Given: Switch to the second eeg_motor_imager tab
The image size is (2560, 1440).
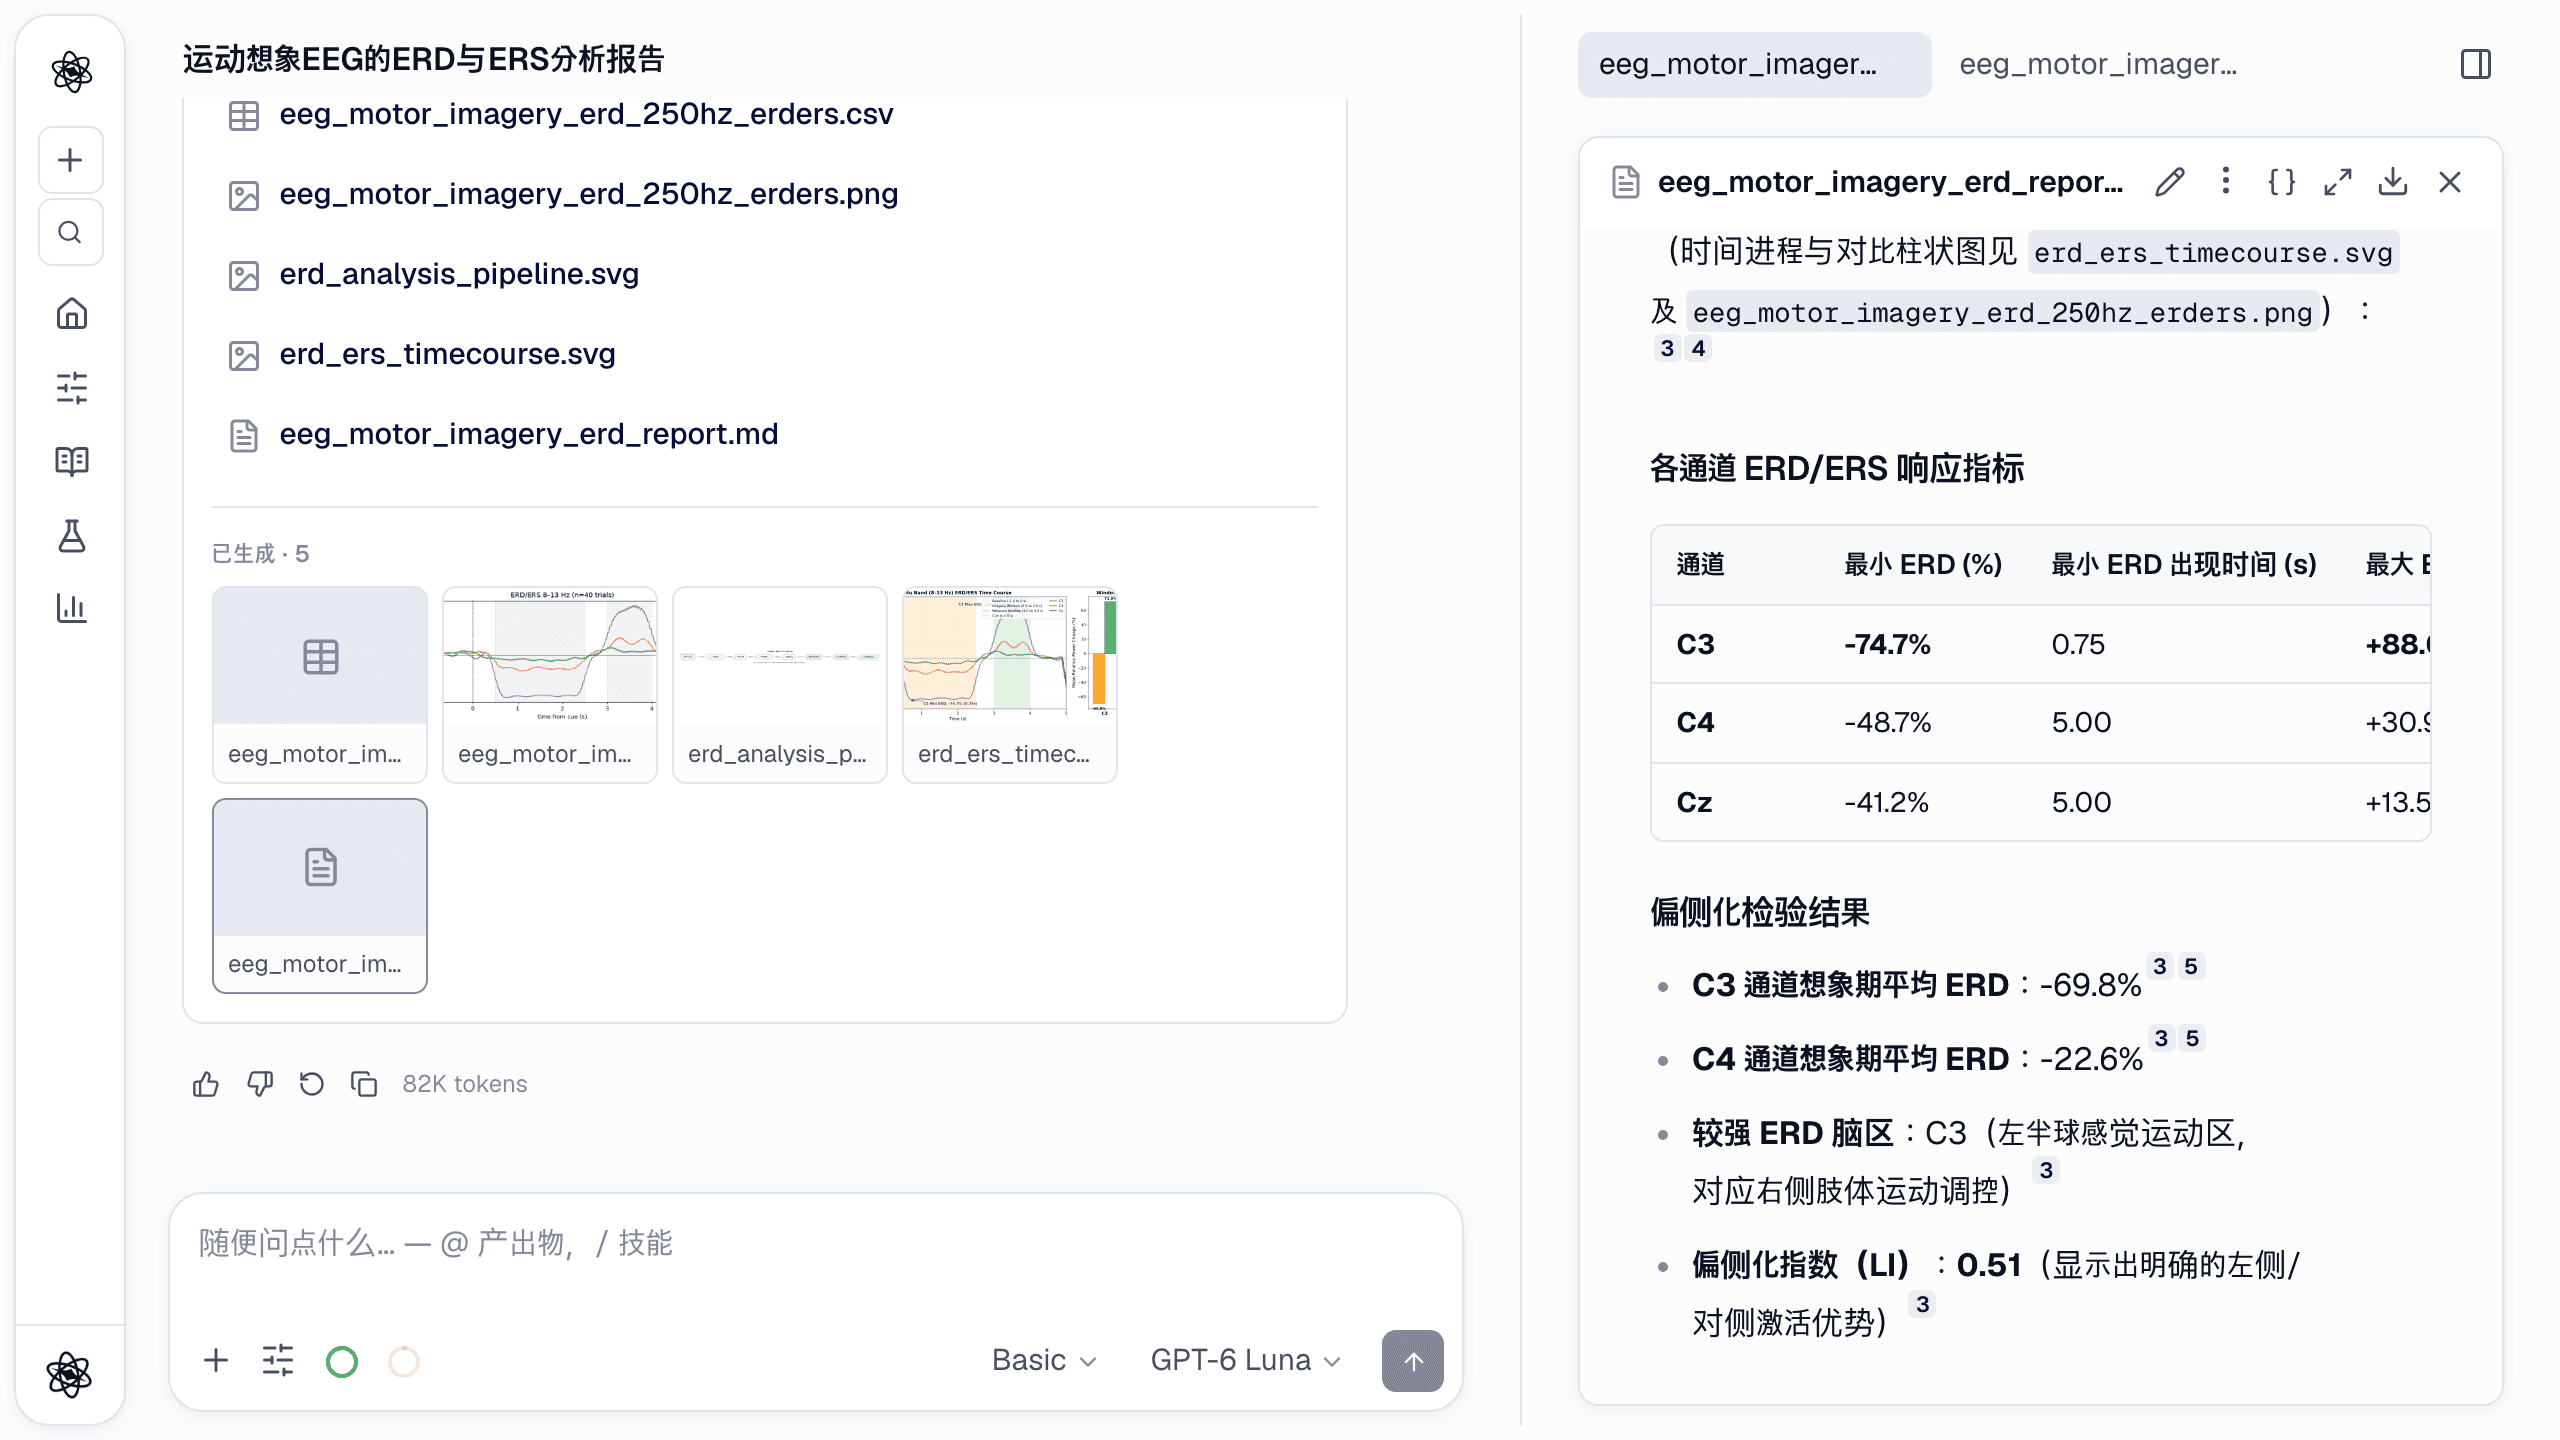Looking at the screenshot, I should click(2098, 65).
